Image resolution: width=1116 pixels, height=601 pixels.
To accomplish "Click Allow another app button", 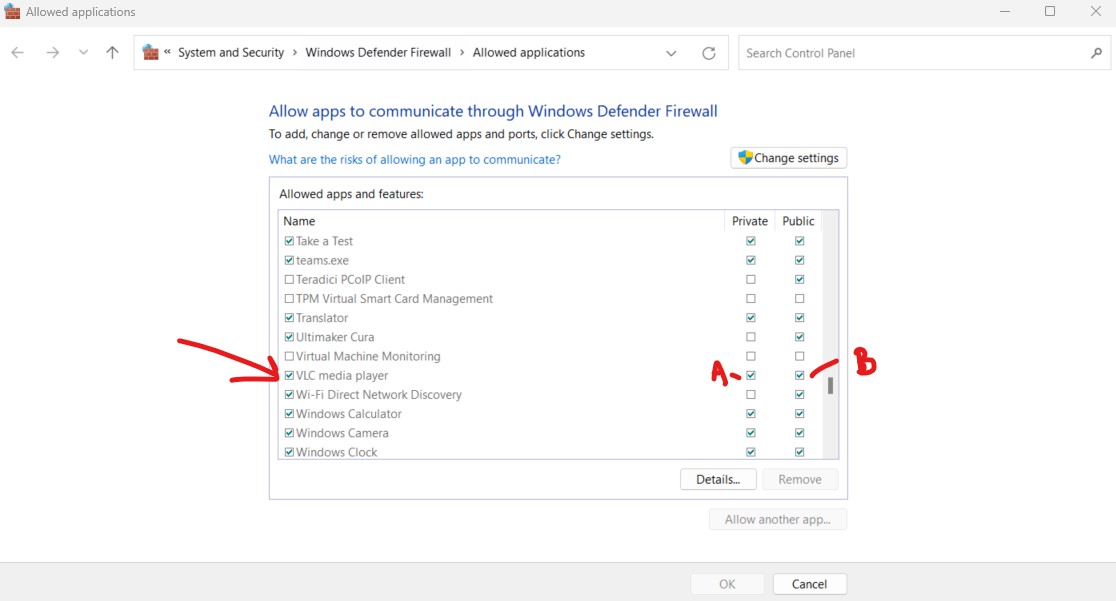I will (x=778, y=519).
